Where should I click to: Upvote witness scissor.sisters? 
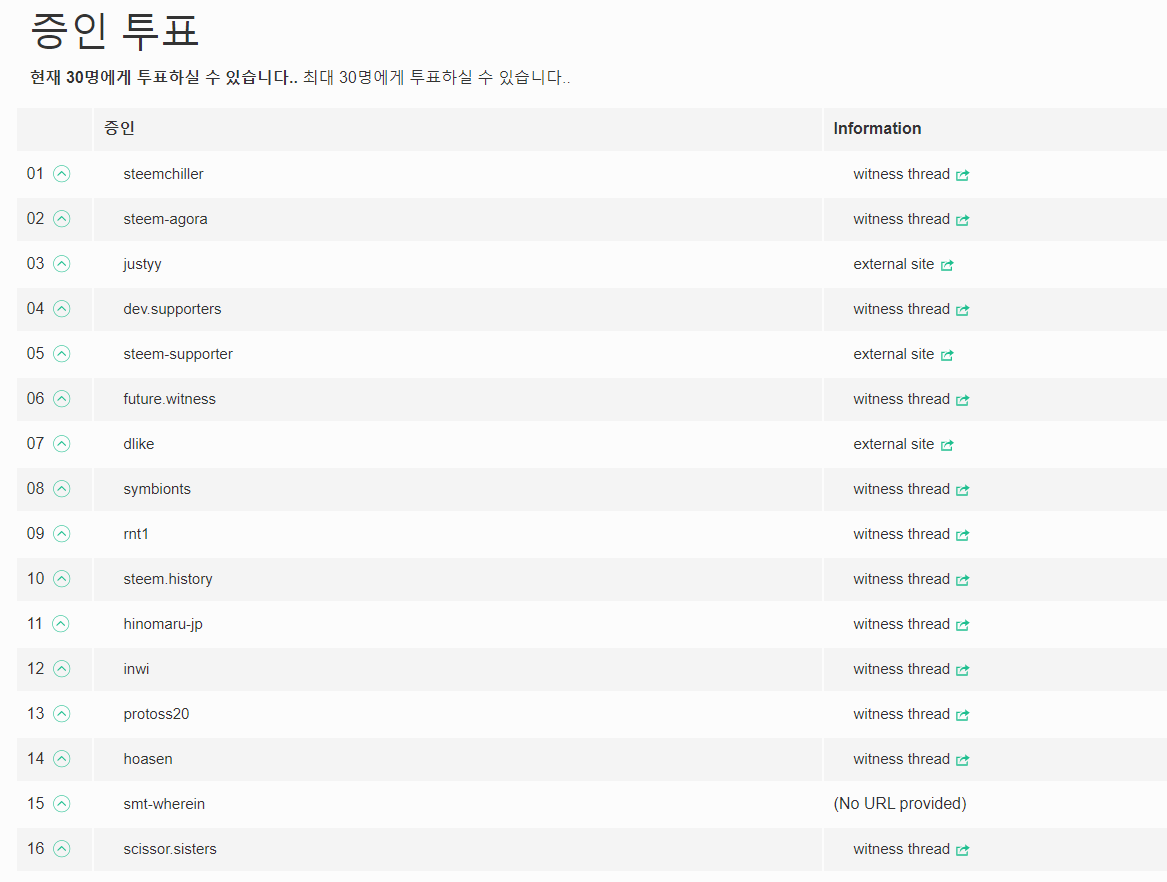click(x=62, y=849)
